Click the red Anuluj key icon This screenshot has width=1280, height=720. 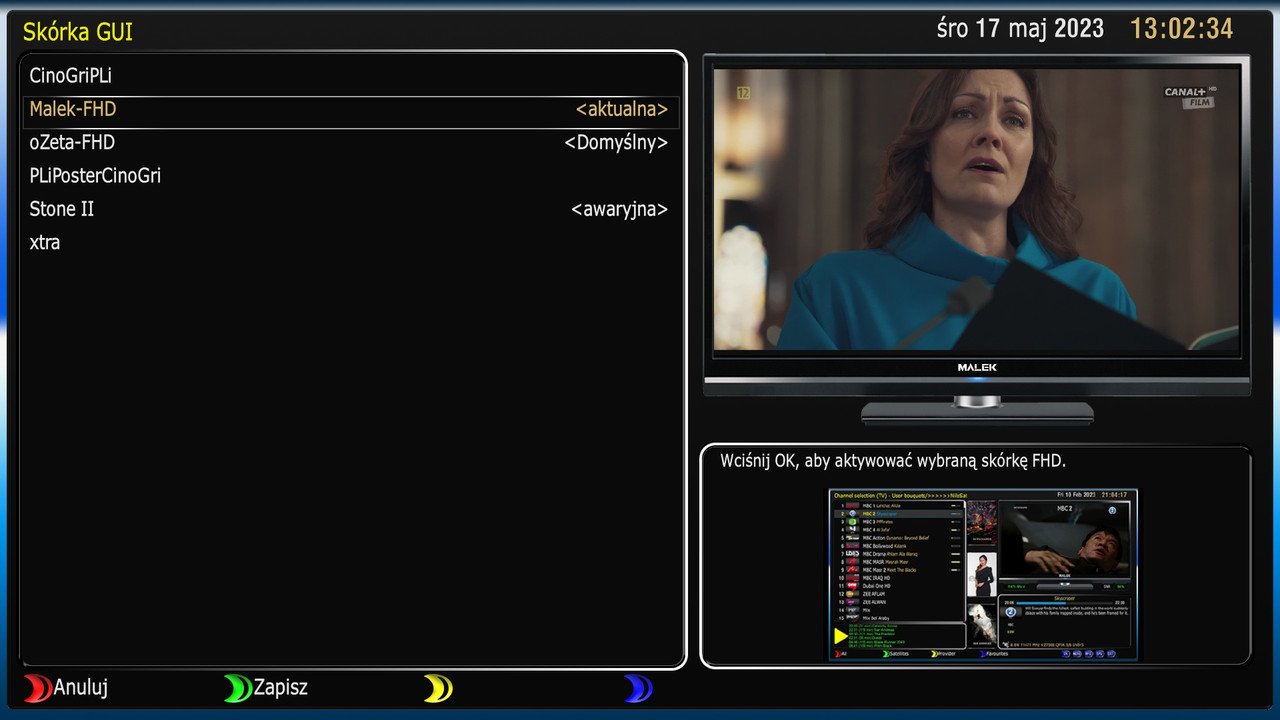37,688
